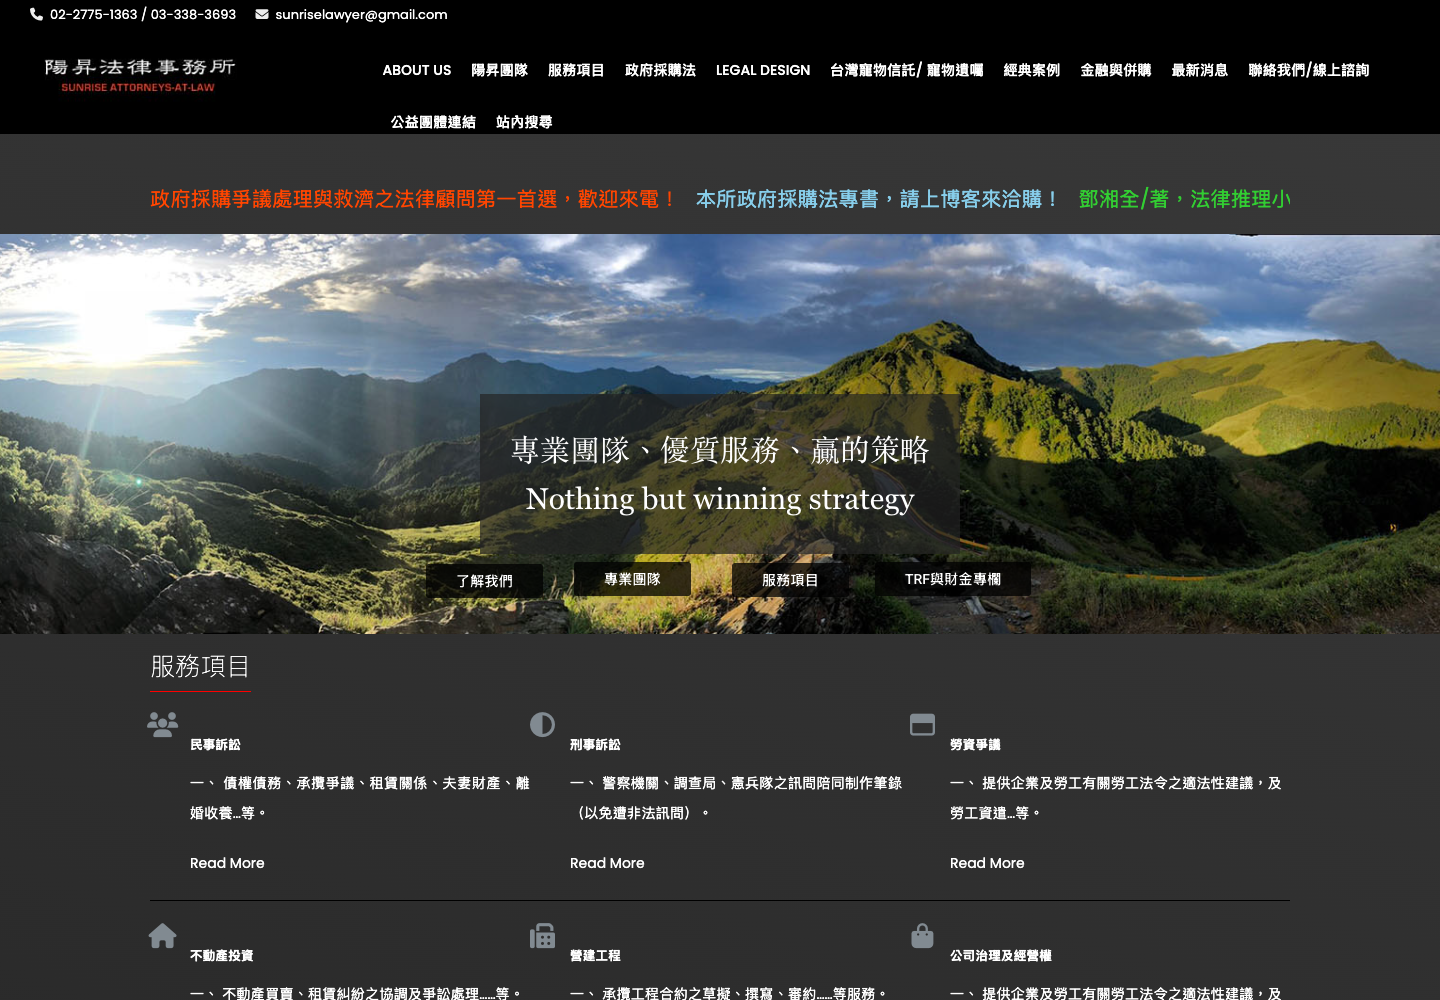Click the Nothing but winning strategy banner text
The width and height of the screenshot is (1440, 1000).
(x=720, y=498)
